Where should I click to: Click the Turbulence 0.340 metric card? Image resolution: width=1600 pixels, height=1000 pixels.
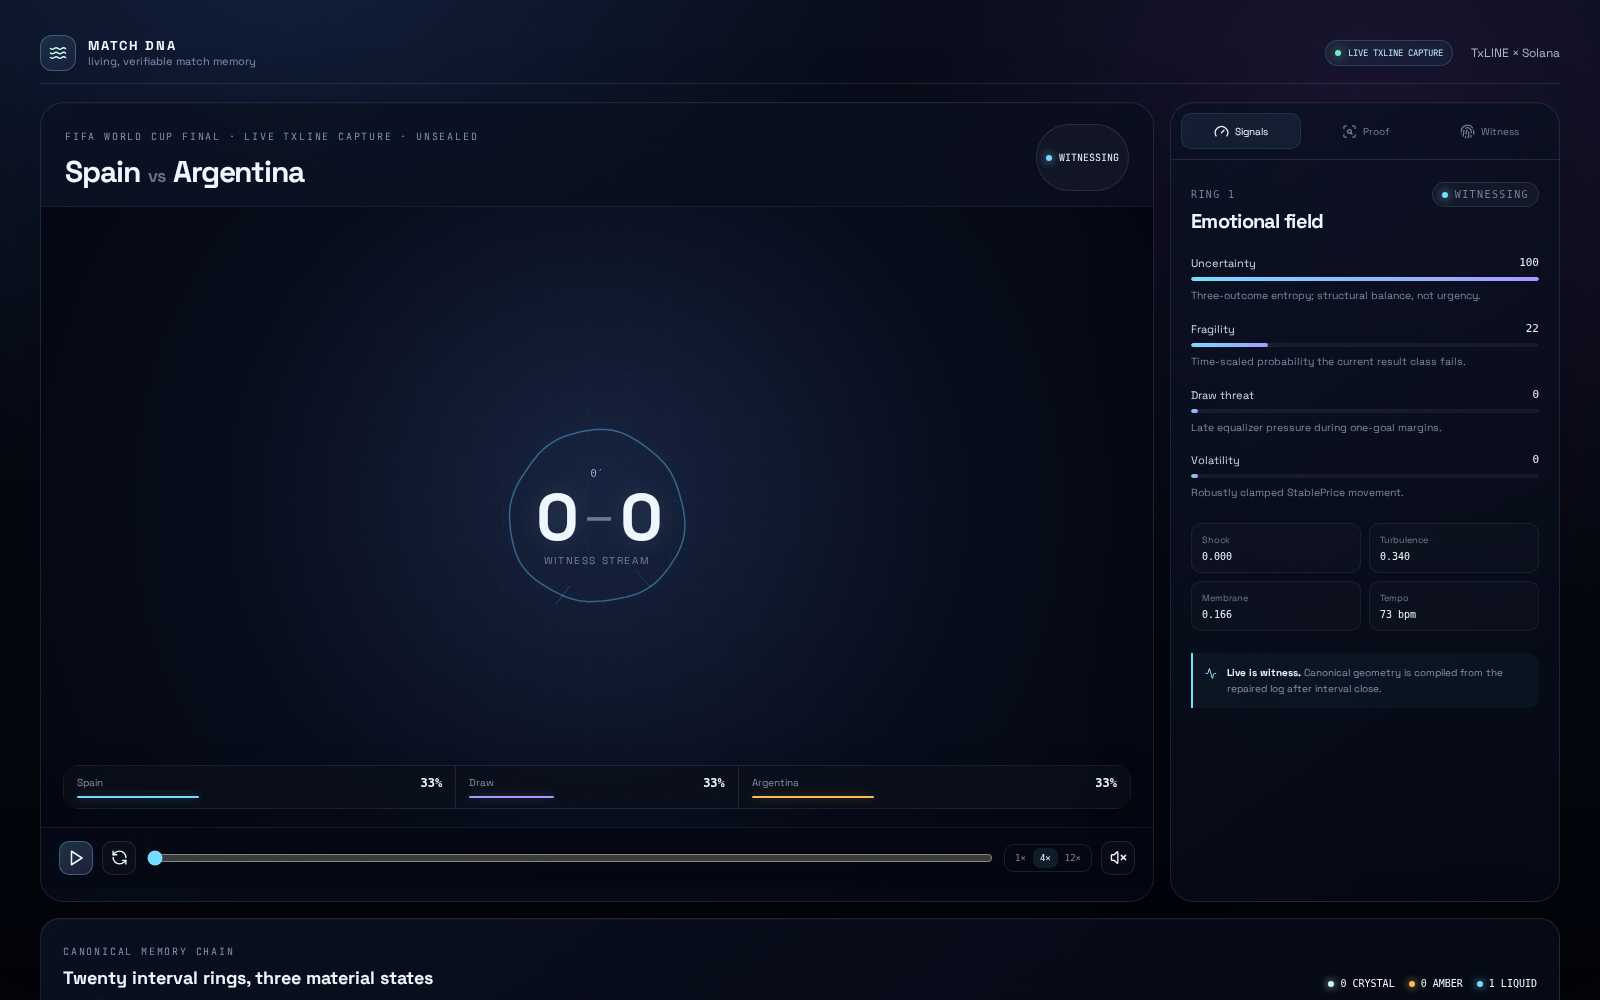point(1453,548)
